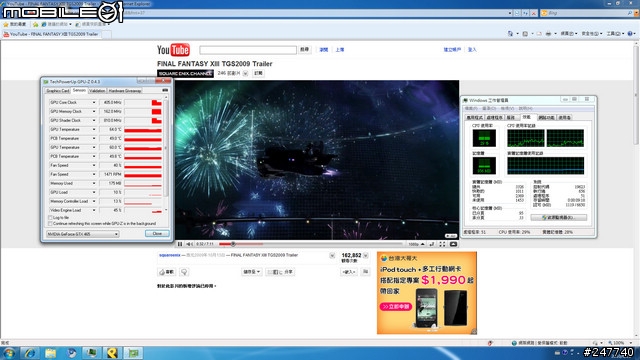Click the 登入 sign-in link
The width and height of the screenshot is (640, 360).
[472, 50]
